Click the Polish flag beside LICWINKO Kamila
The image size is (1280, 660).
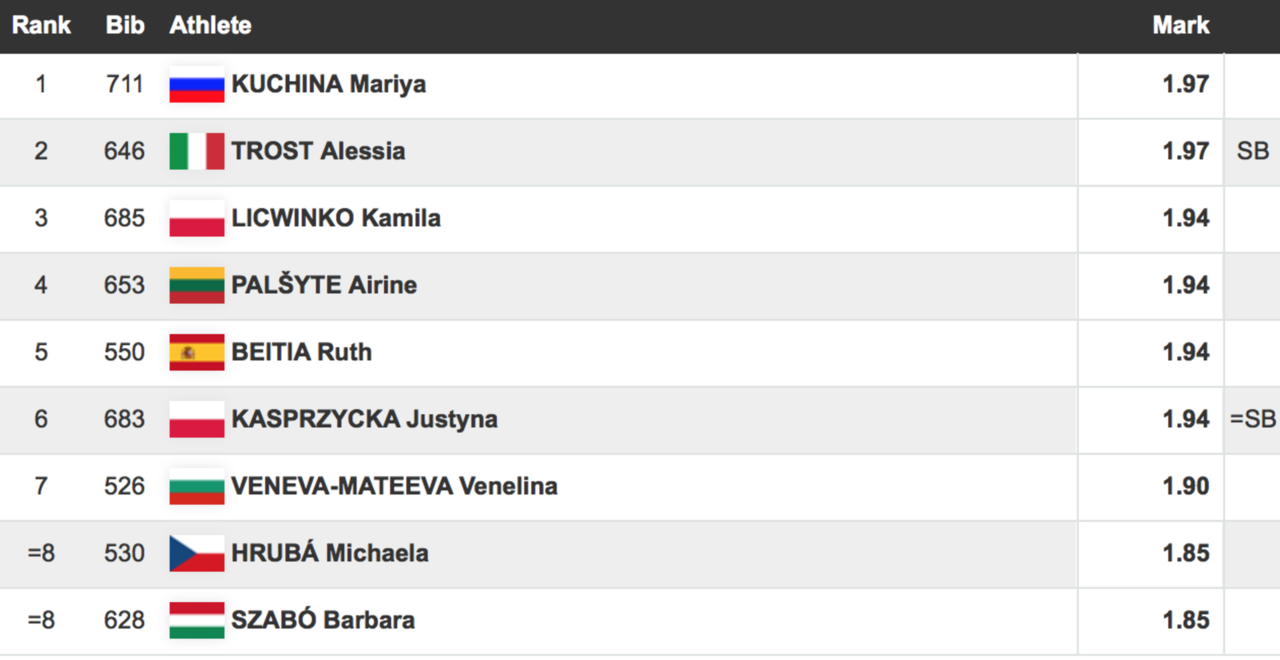click(197, 218)
